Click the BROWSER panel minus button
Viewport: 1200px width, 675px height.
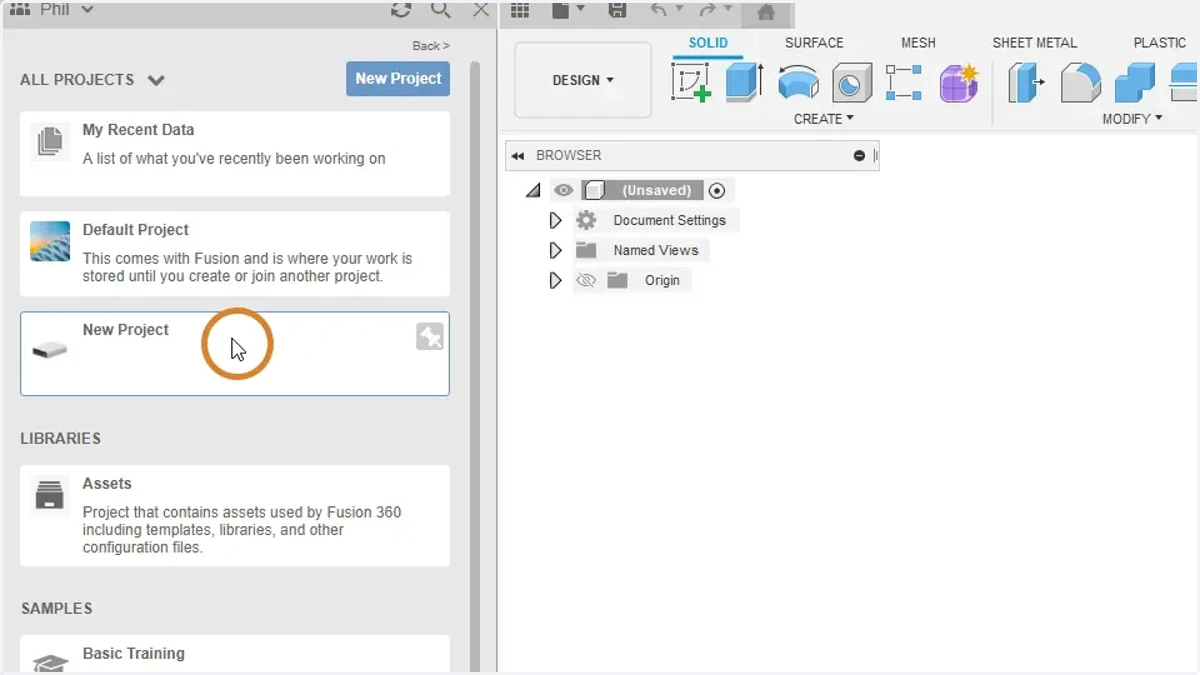pyautogui.click(x=859, y=156)
